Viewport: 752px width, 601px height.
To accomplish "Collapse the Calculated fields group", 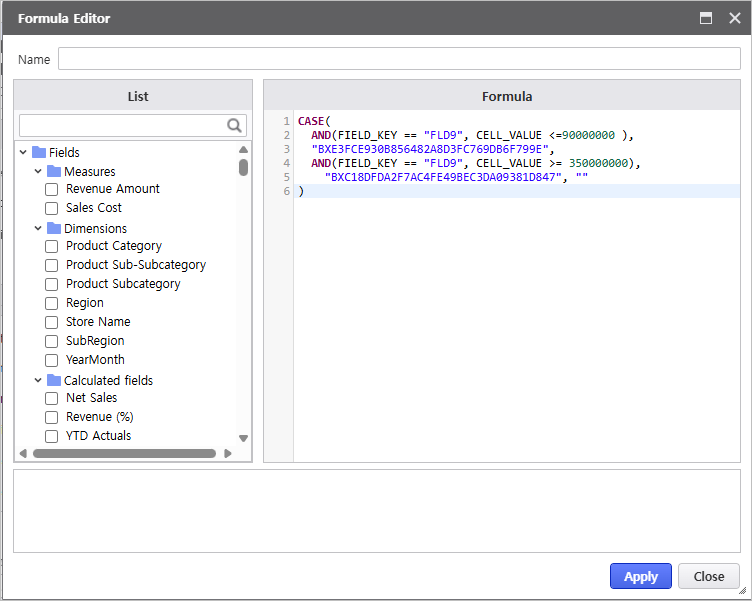I will pos(38,381).
